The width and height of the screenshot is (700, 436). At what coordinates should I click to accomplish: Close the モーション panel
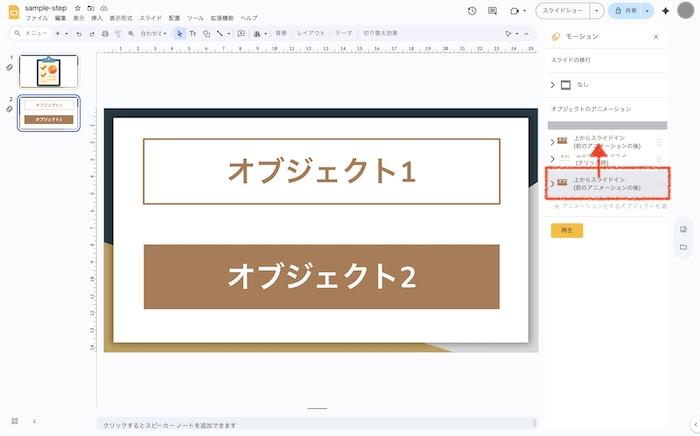[656, 37]
